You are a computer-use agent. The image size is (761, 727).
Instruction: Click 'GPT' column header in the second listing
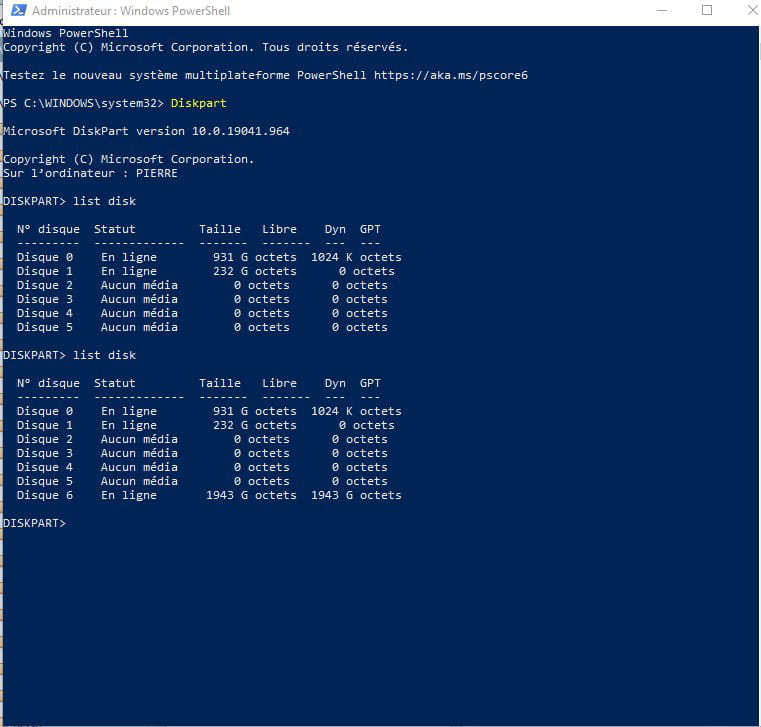pos(369,383)
